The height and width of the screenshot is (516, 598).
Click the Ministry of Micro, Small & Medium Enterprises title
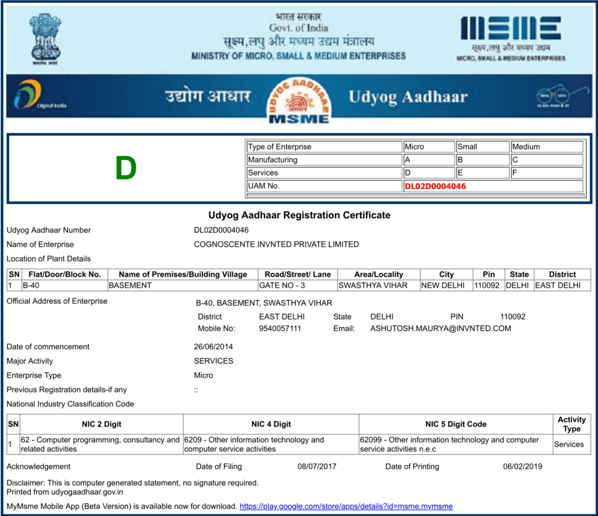pos(299,56)
